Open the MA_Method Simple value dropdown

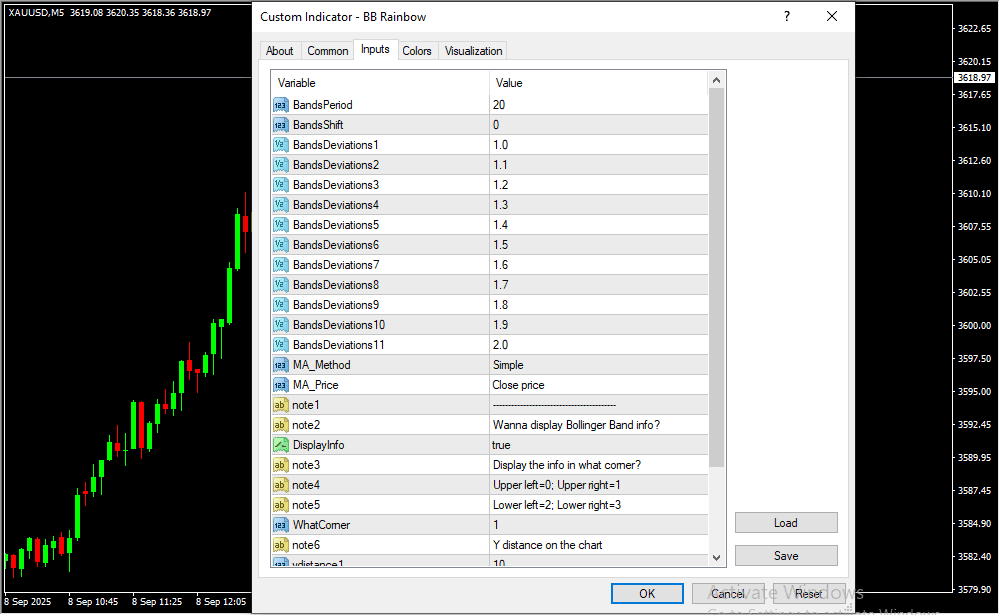[598, 365]
